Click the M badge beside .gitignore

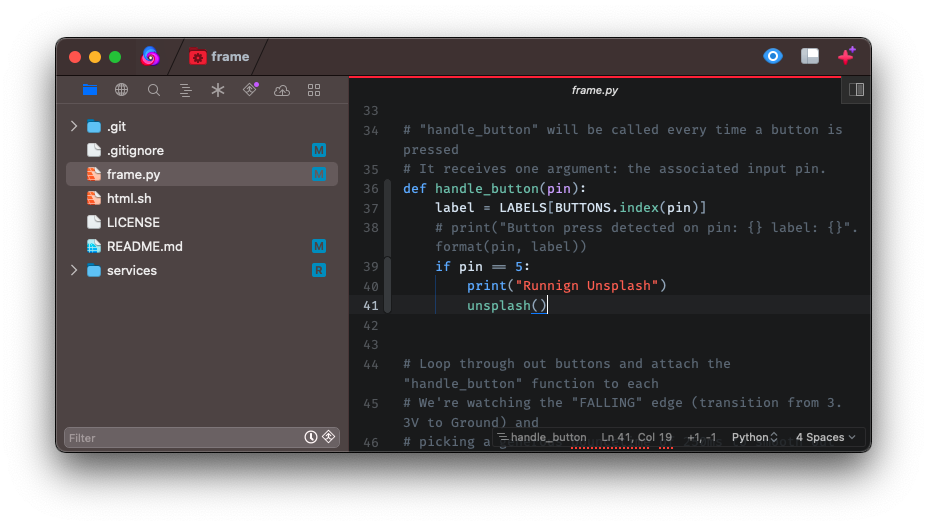[319, 150]
